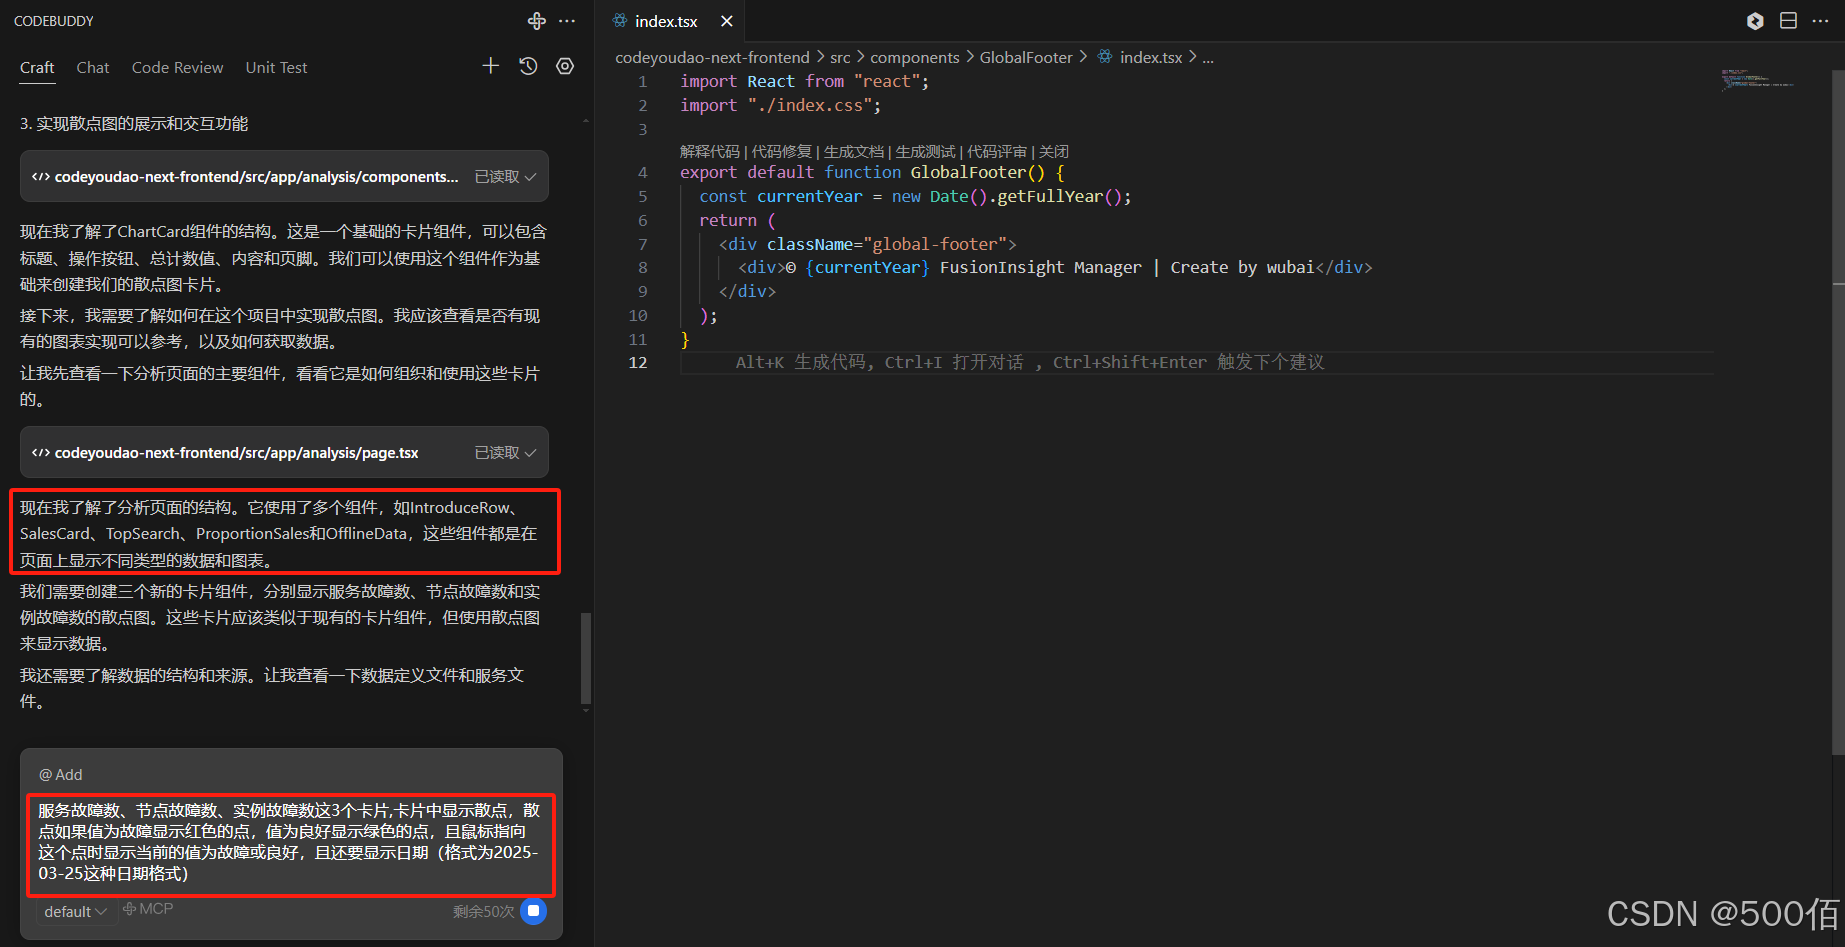Click "GlobalFooter" function name in code
1845x947 pixels.
click(x=968, y=172)
